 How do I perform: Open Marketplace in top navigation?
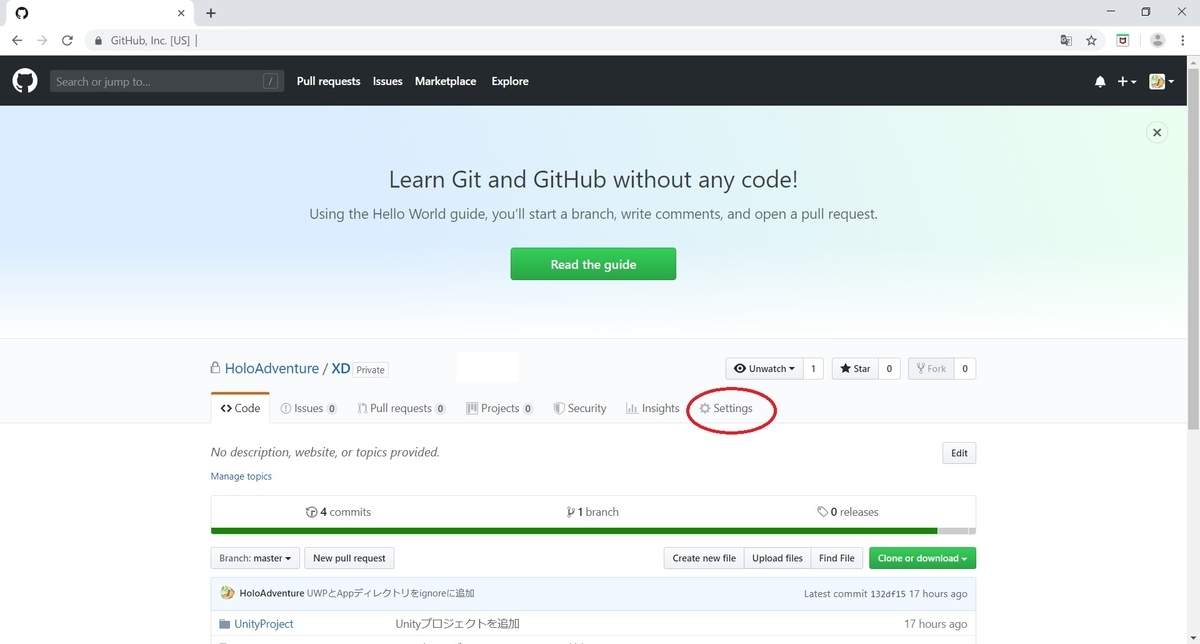point(445,82)
